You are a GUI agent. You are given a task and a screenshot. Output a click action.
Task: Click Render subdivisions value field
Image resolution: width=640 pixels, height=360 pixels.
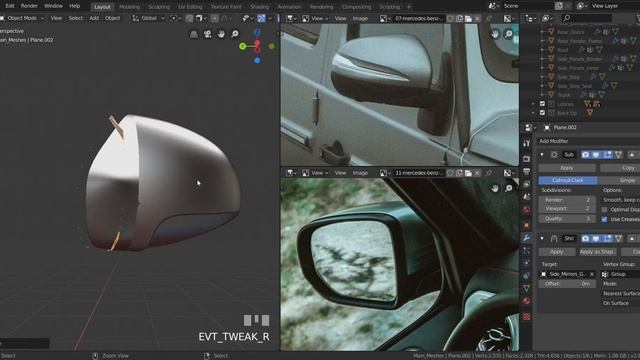[x=567, y=200]
